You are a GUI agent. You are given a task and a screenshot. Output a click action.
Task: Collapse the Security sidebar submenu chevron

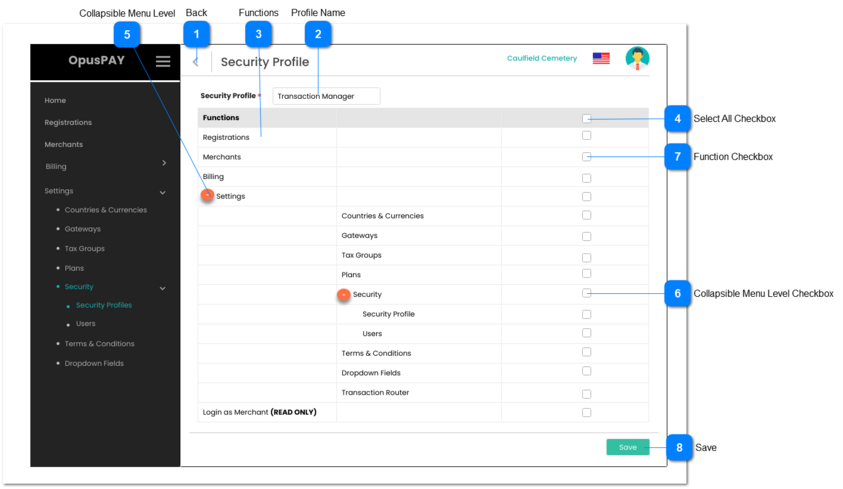point(163,288)
